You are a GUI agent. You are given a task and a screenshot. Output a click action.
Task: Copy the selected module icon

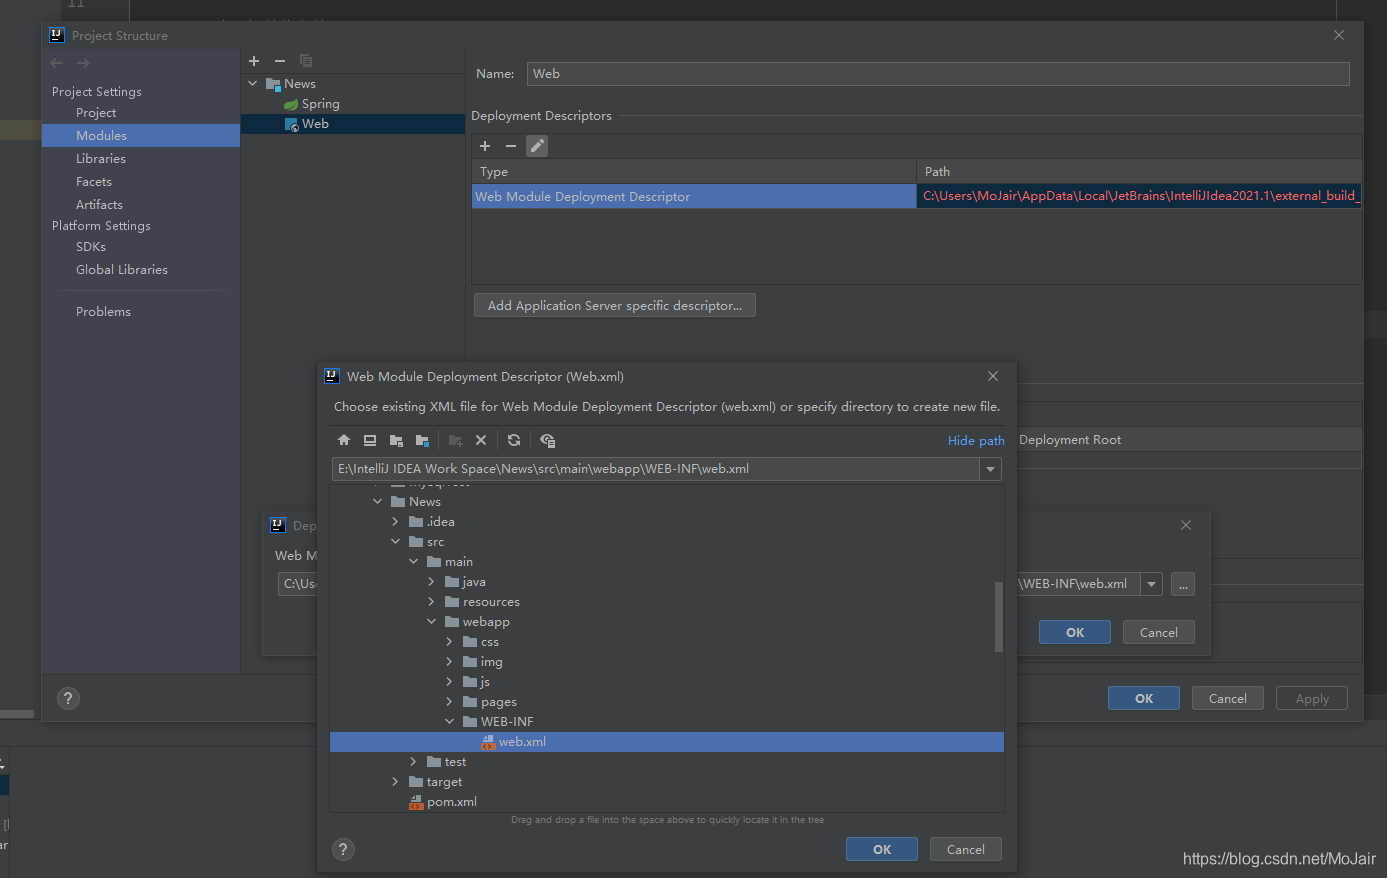coord(306,61)
